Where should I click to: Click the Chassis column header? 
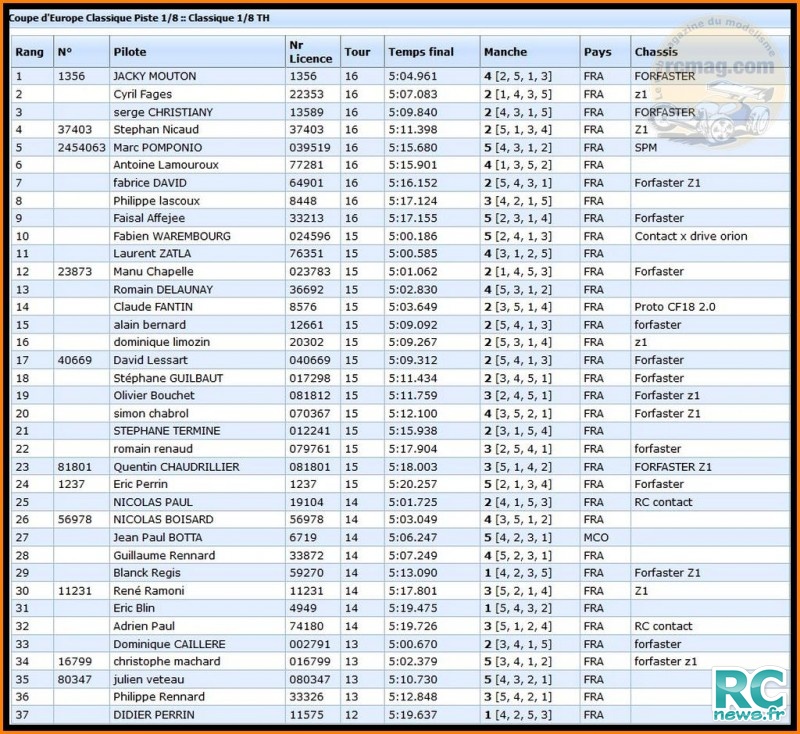(x=656, y=52)
